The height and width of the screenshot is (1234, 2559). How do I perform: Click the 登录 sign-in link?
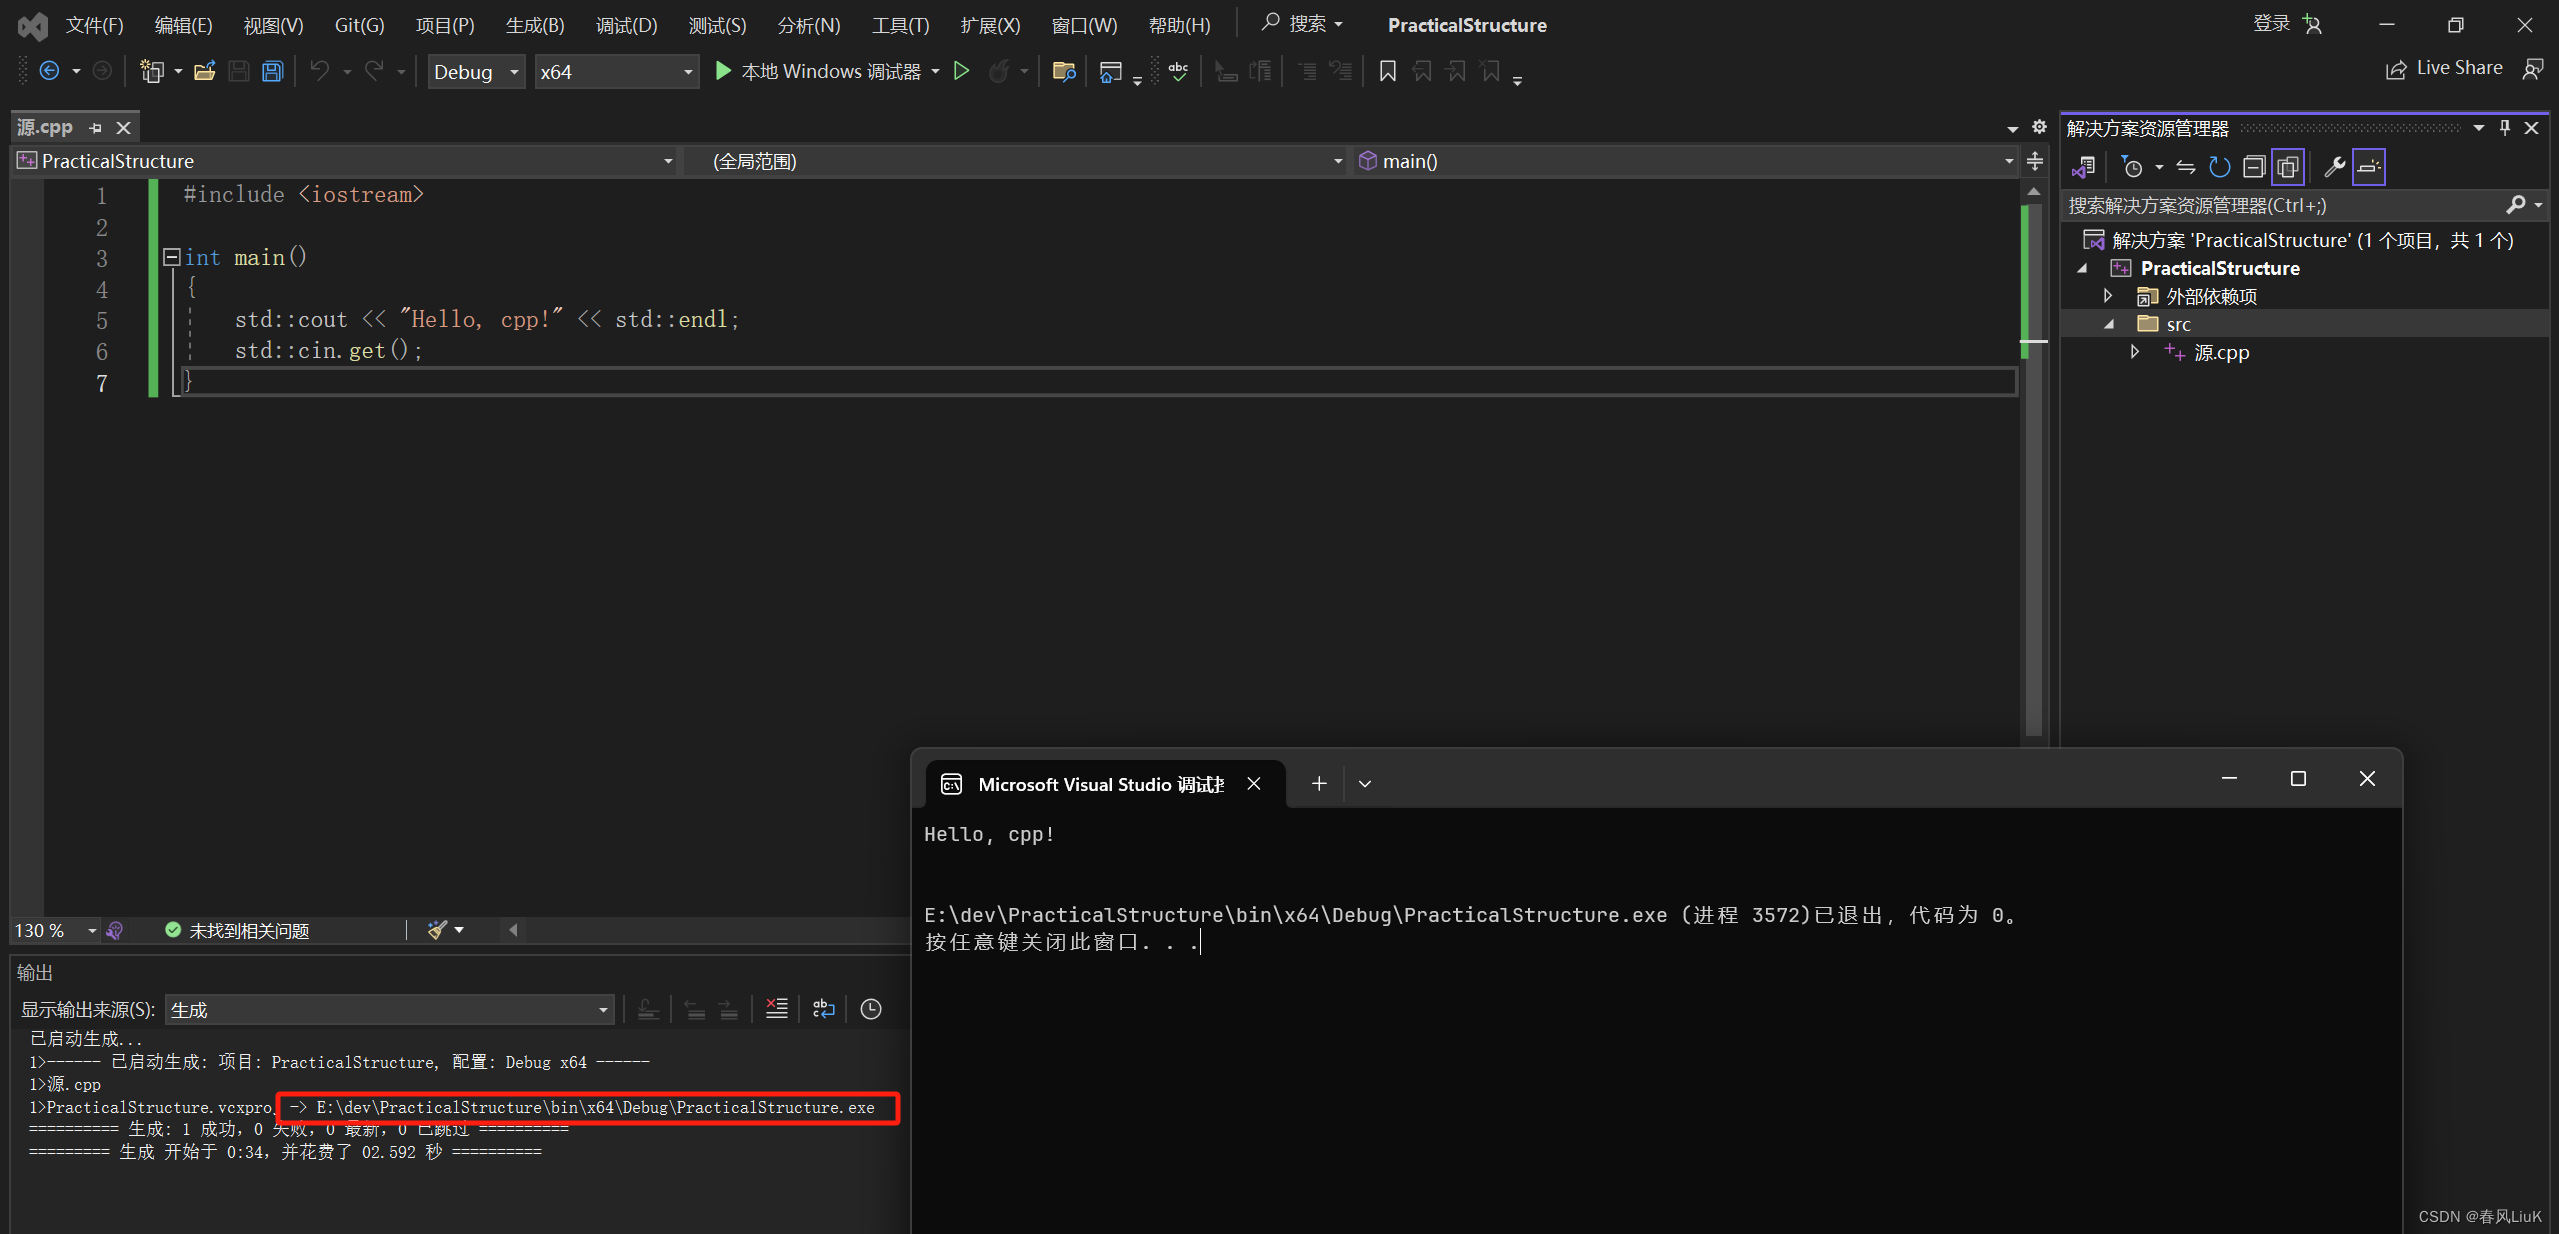[x=2271, y=24]
